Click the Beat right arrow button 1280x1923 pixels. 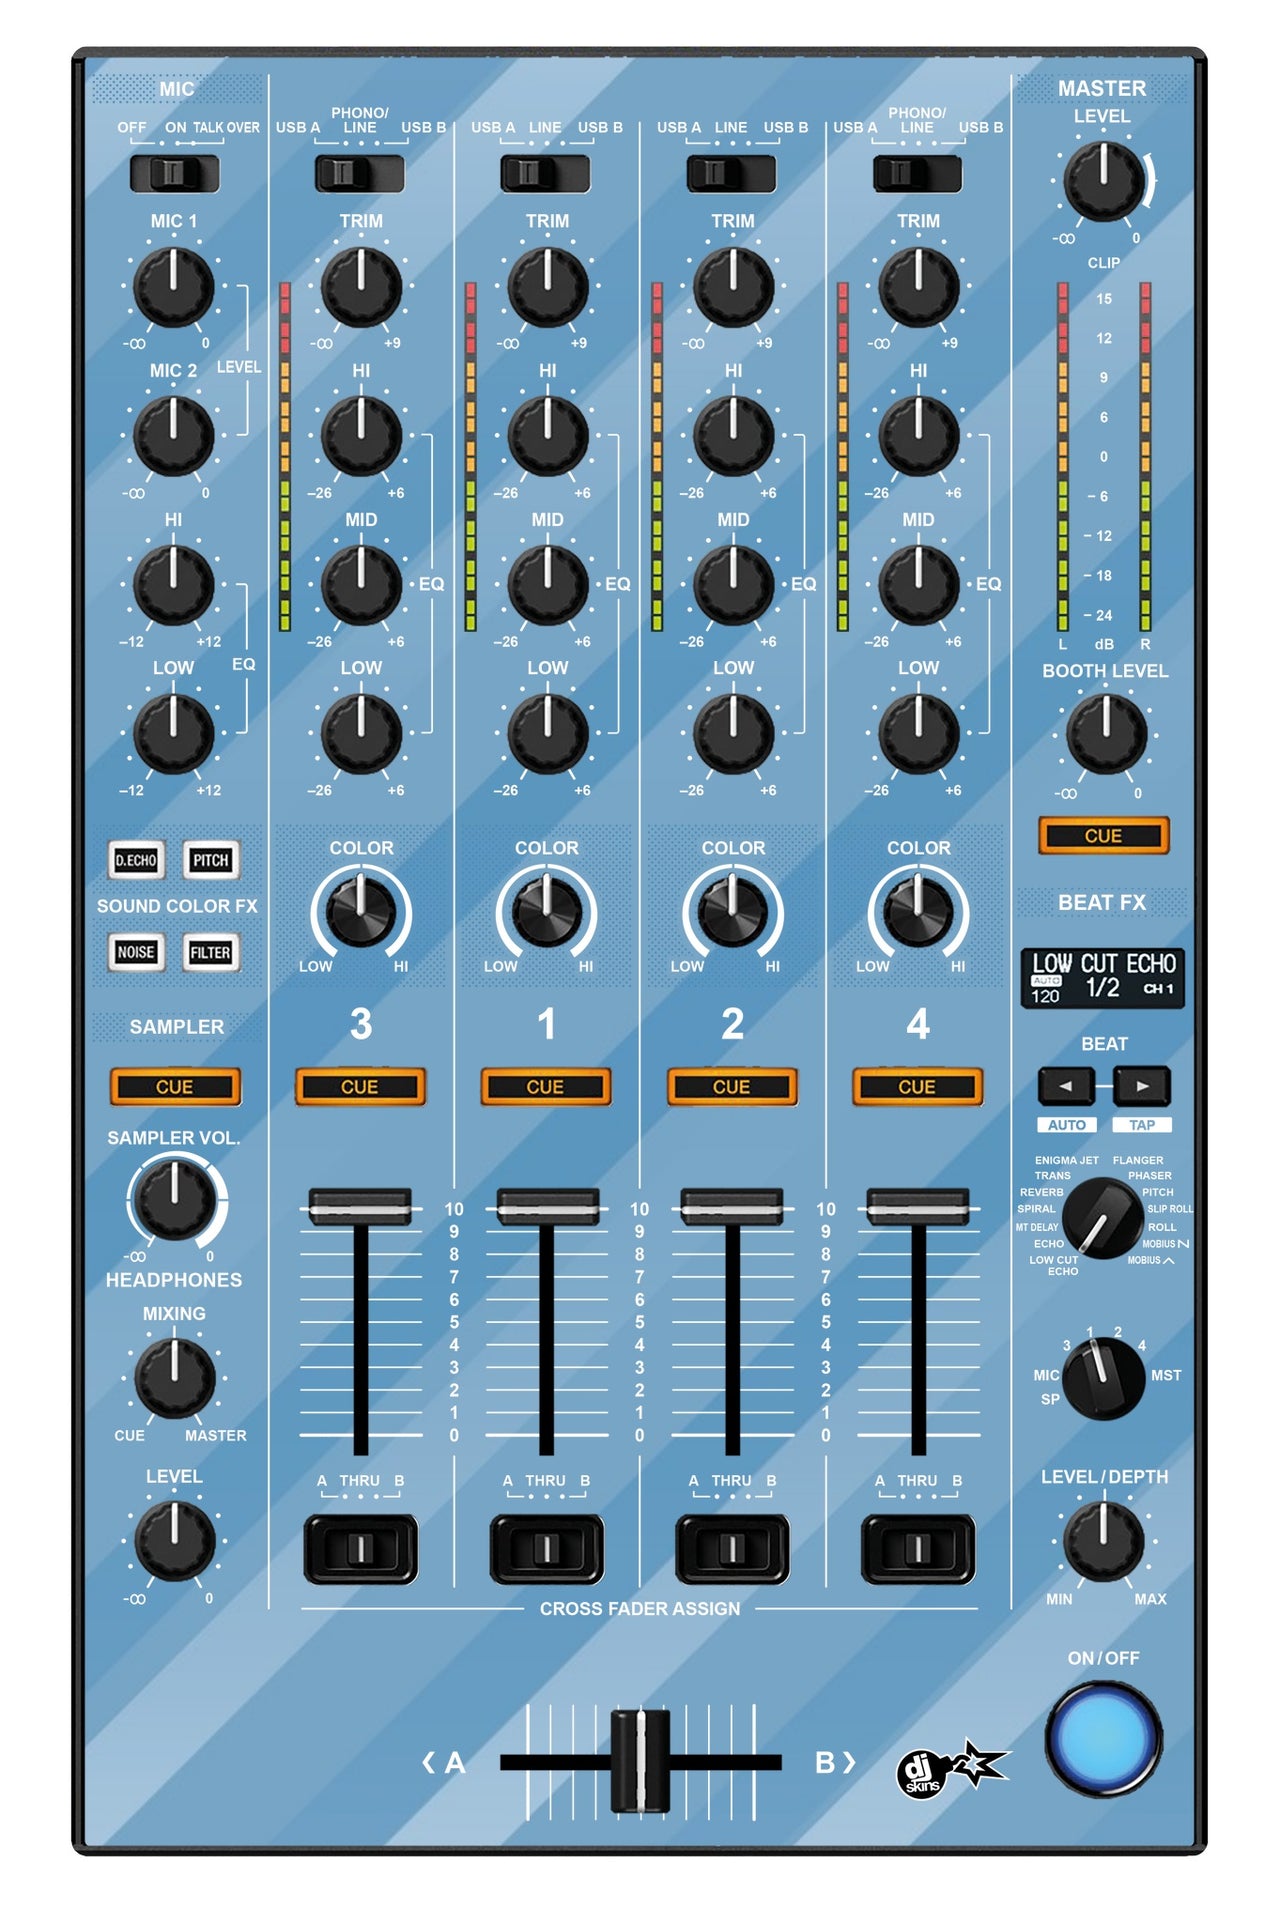(1142, 1086)
